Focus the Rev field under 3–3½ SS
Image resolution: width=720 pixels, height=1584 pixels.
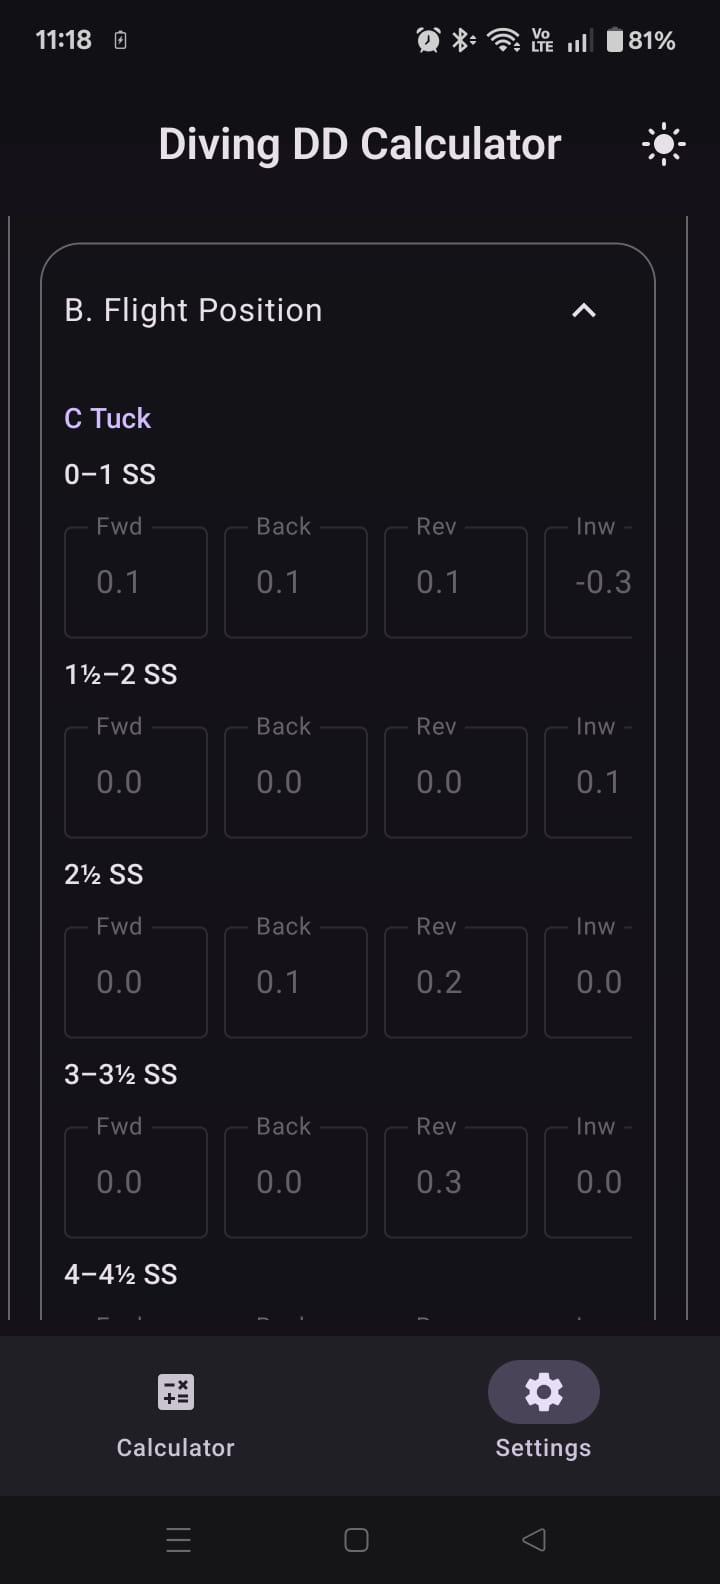(x=456, y=1182)
